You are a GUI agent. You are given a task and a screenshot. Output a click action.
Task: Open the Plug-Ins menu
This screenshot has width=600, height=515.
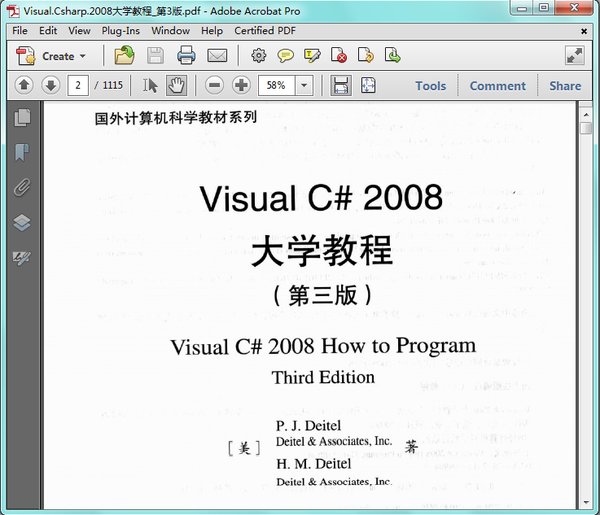click(121, 31)
